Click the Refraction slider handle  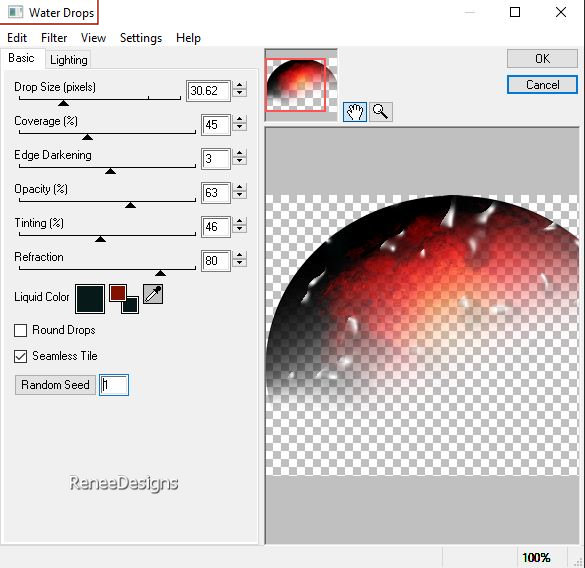[160, 273]
